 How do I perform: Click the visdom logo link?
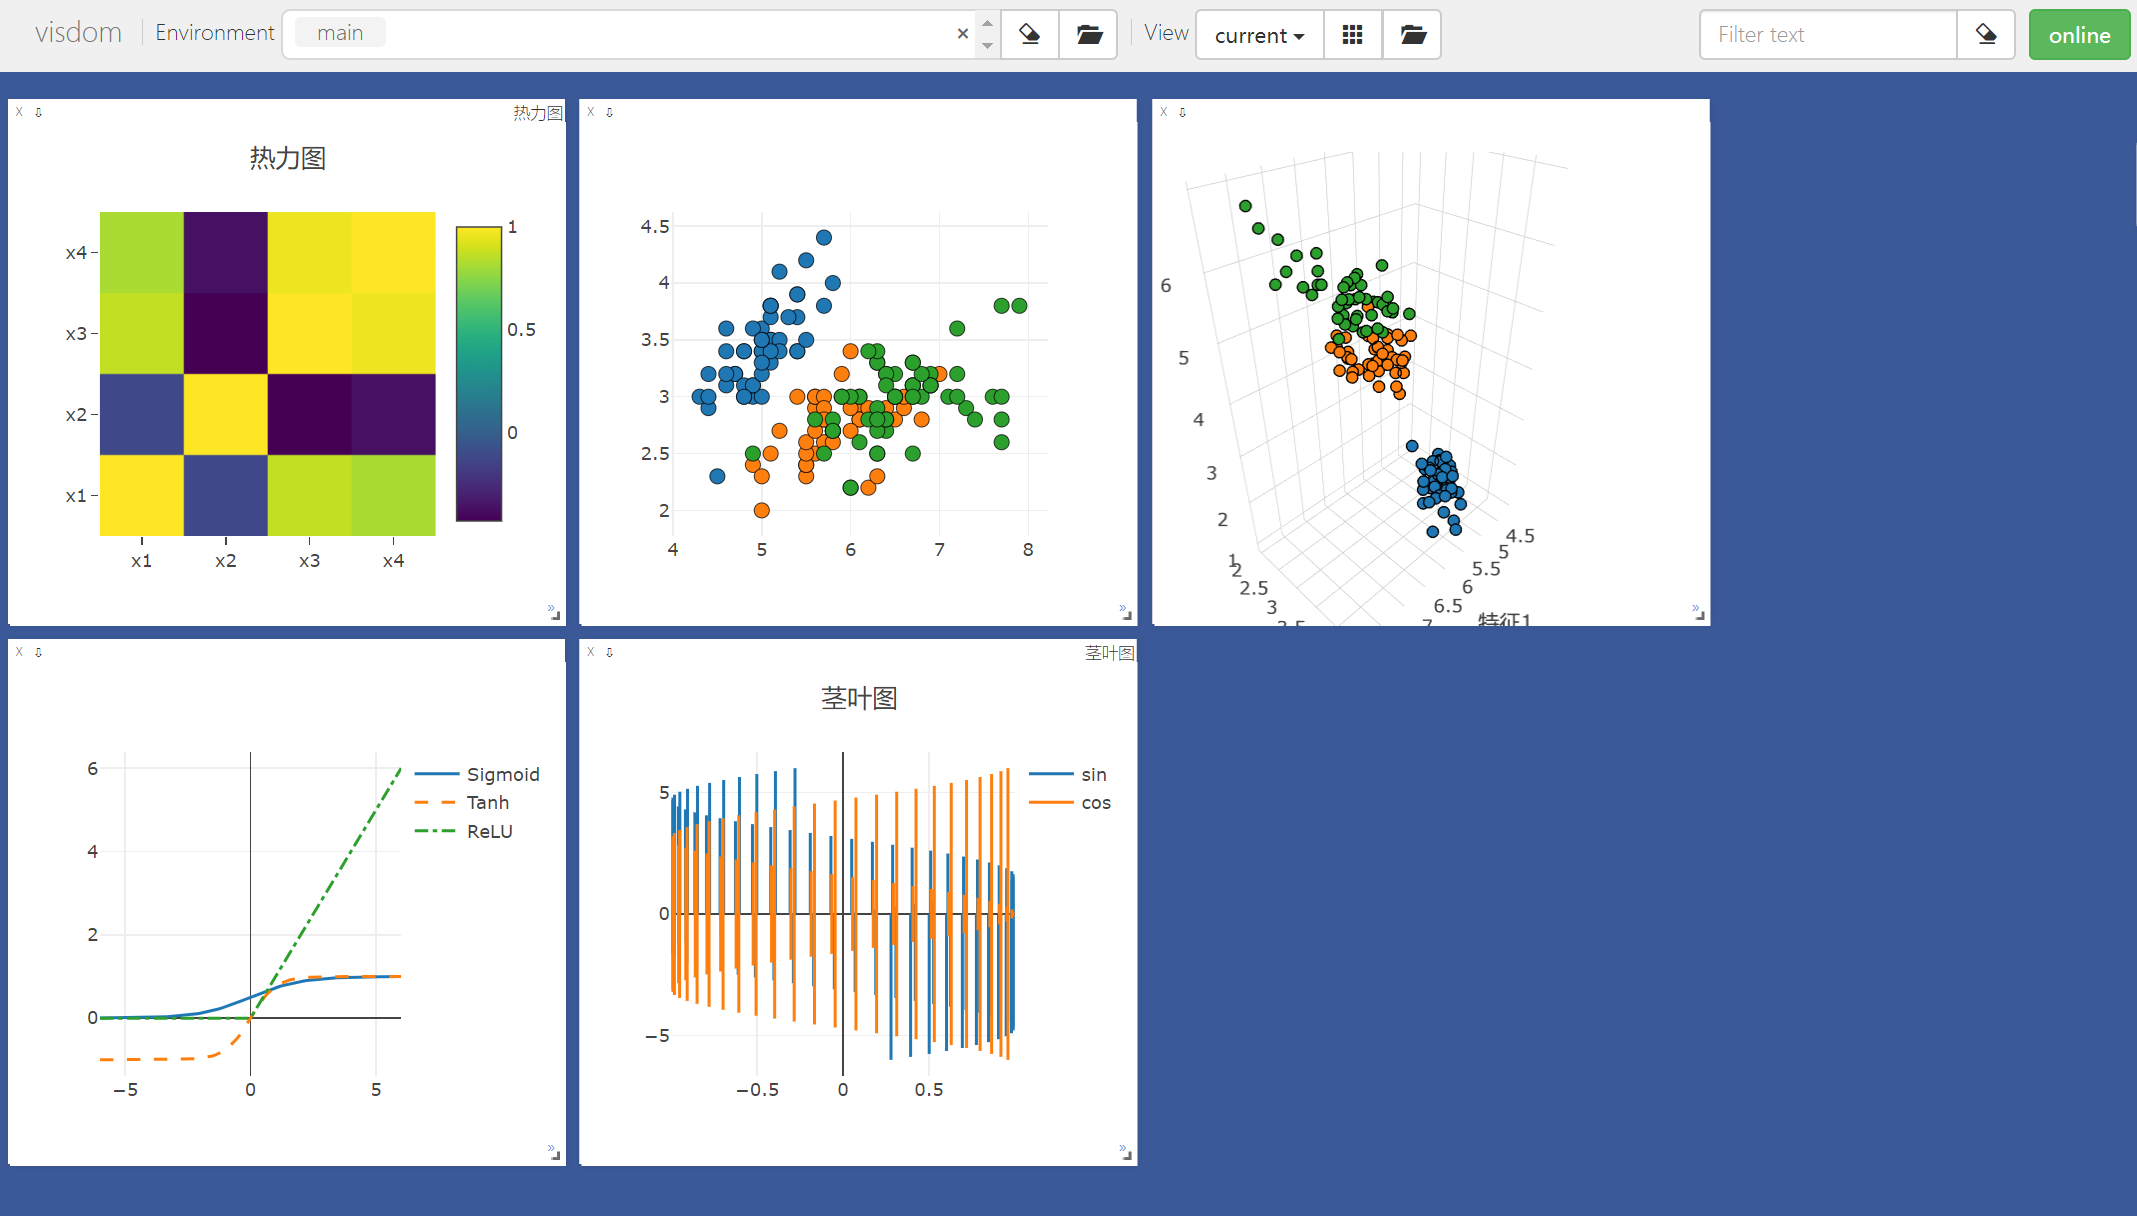(78, 33)
